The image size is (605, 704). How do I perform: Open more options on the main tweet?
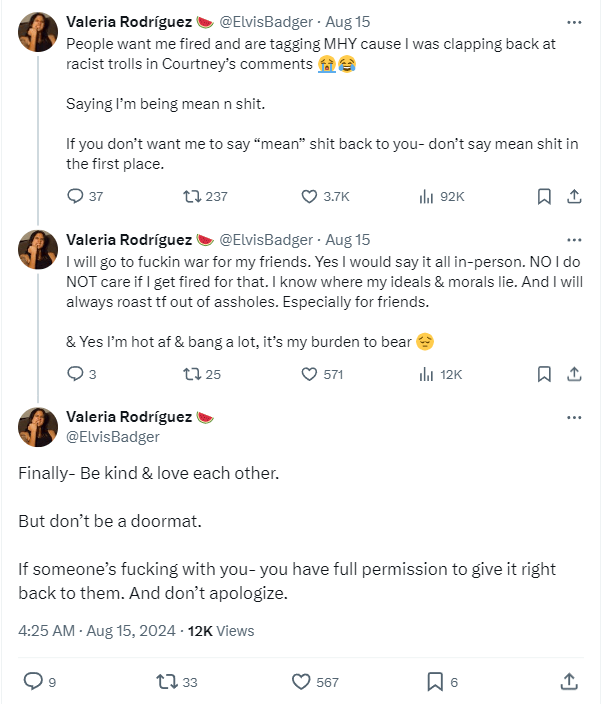tap(574, 417)
